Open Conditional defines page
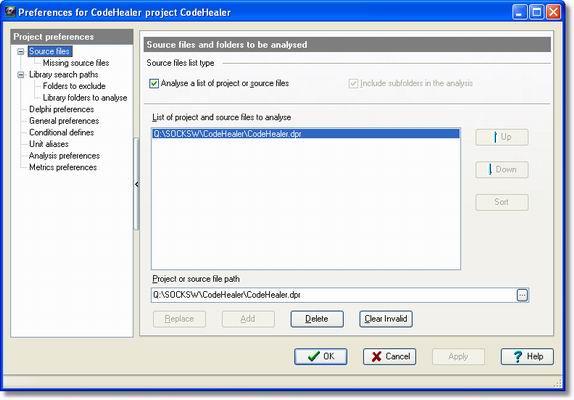Image resolution: width=574 pixels, height=400 pixels. coord(62,132)
